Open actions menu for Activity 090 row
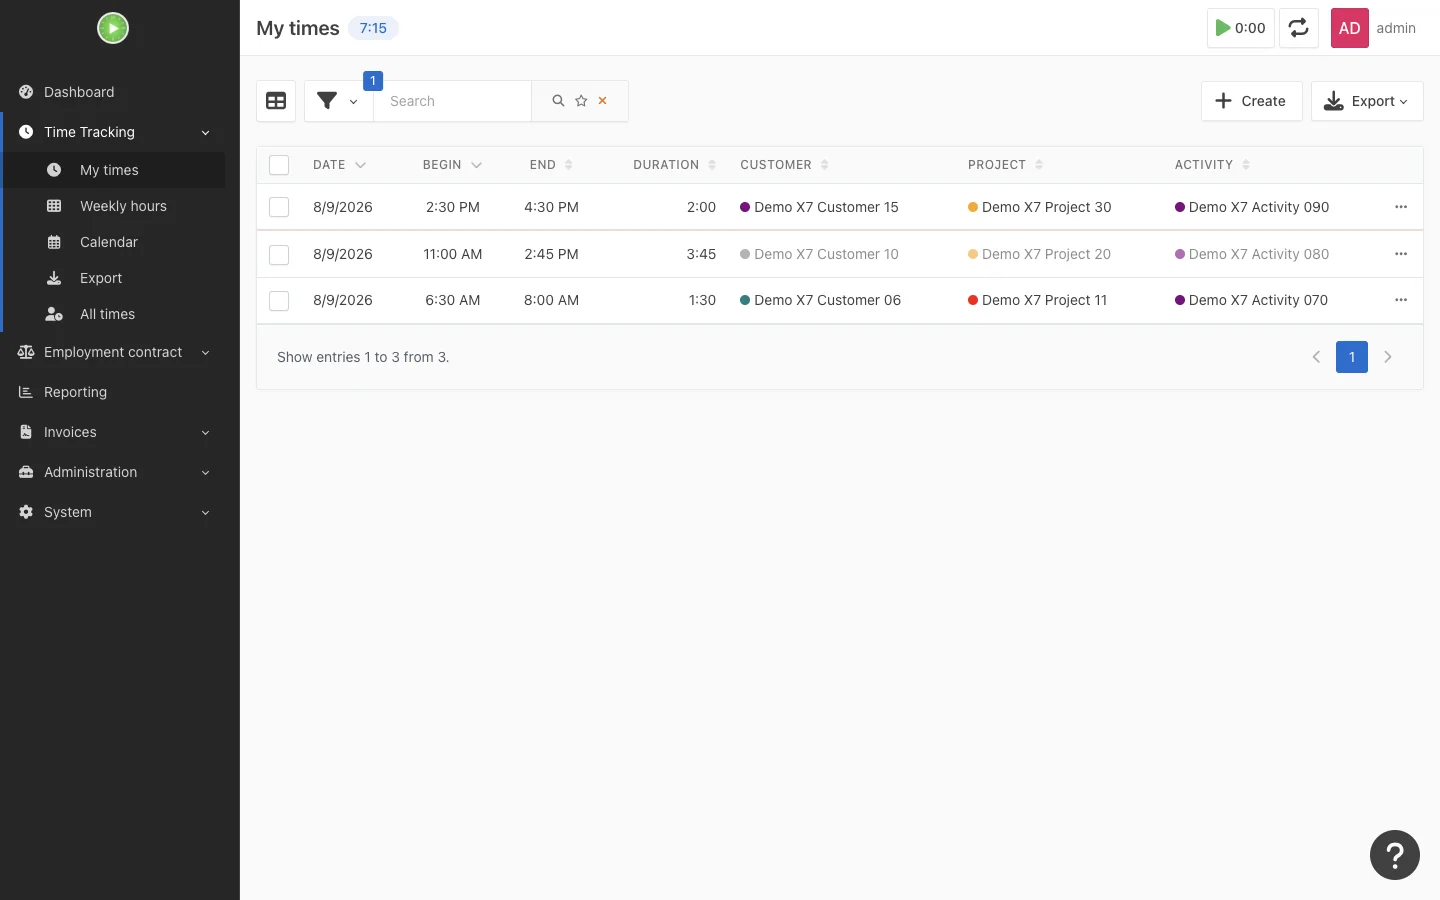 1401,207
